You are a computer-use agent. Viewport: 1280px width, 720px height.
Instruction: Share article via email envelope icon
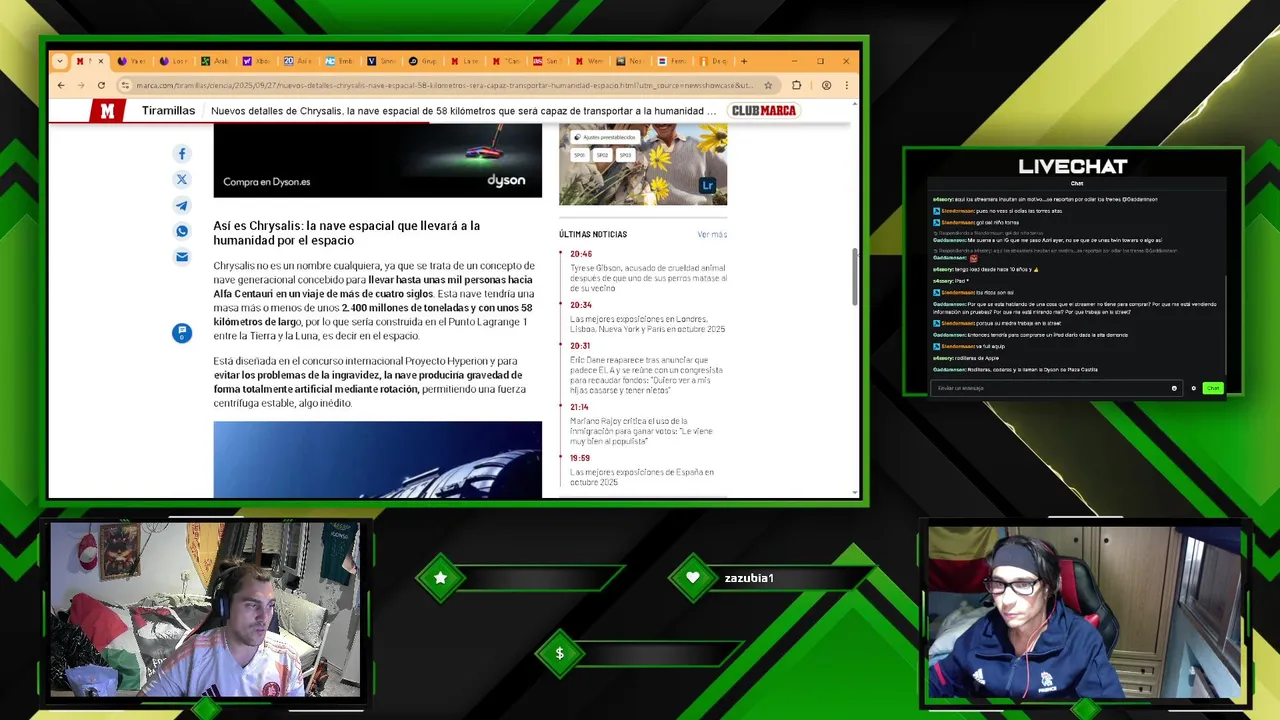coord(182,257)
